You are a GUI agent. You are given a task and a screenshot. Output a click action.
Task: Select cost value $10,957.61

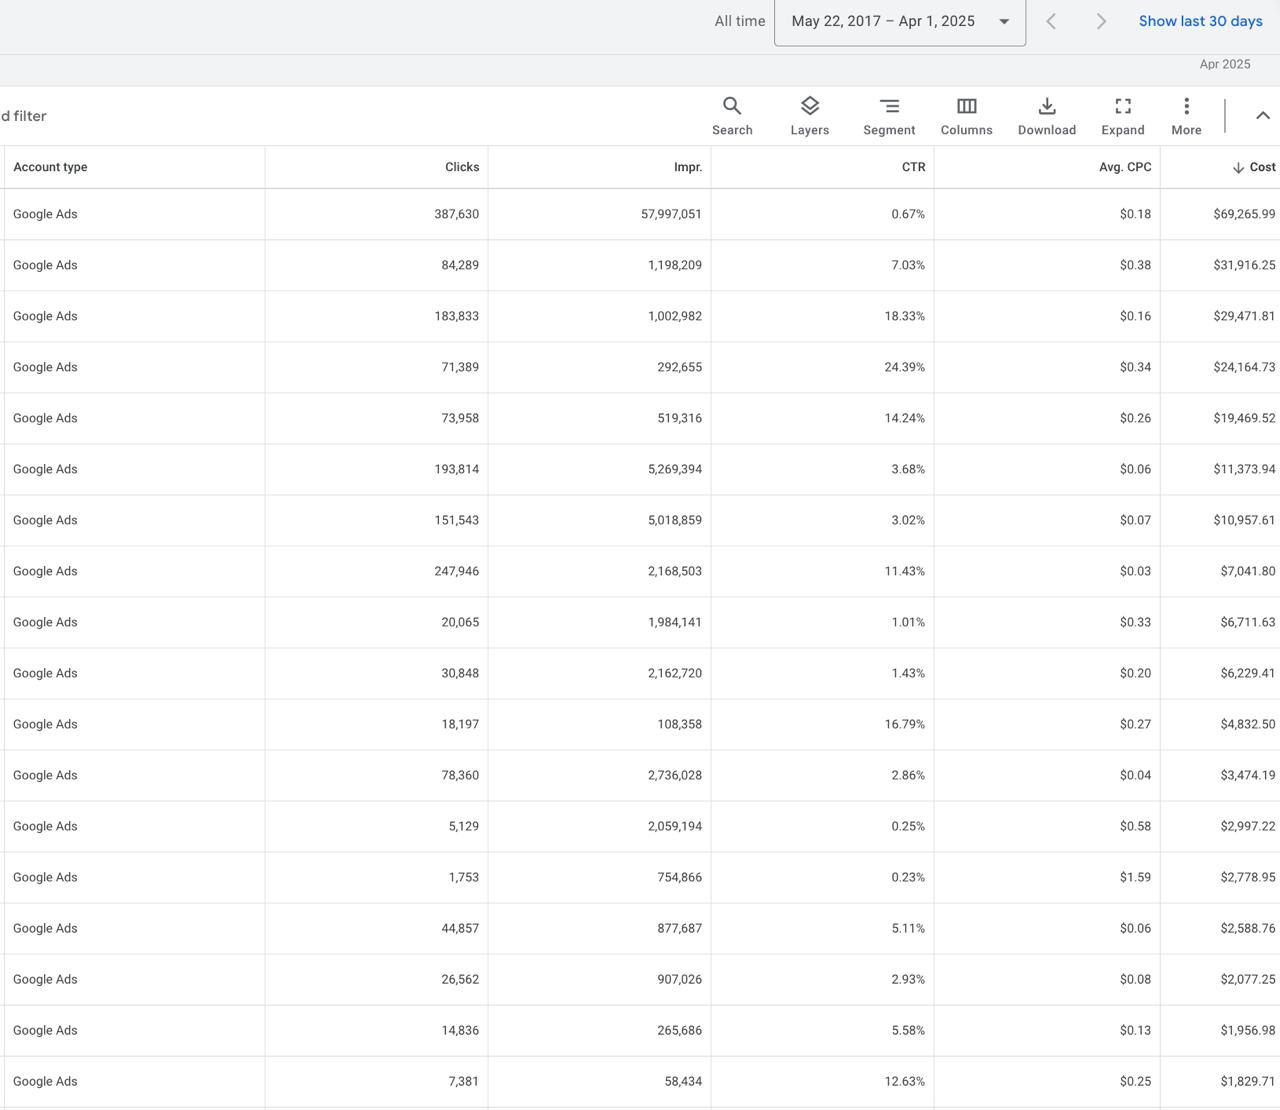(1244, 520)
